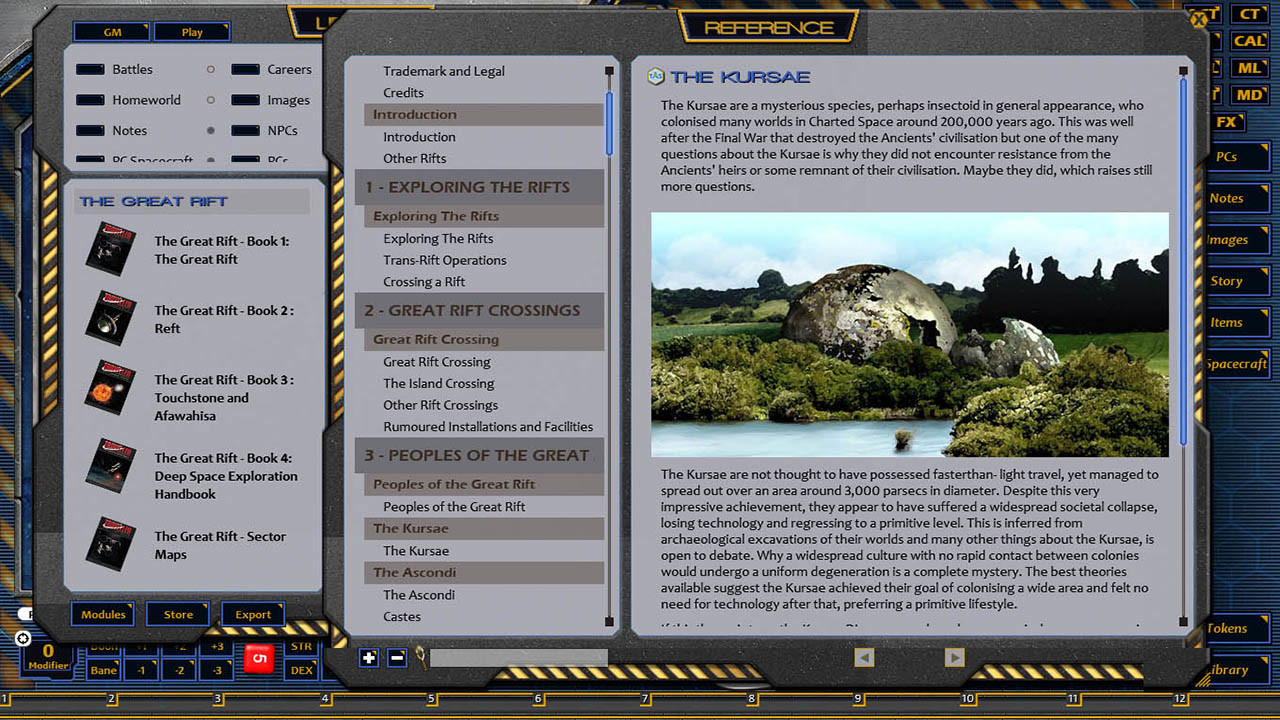Image resolution: width=1280 pixels, height=720 pixels.
Task: Roll the red six-sided die
Action: [x=259, y=660]
